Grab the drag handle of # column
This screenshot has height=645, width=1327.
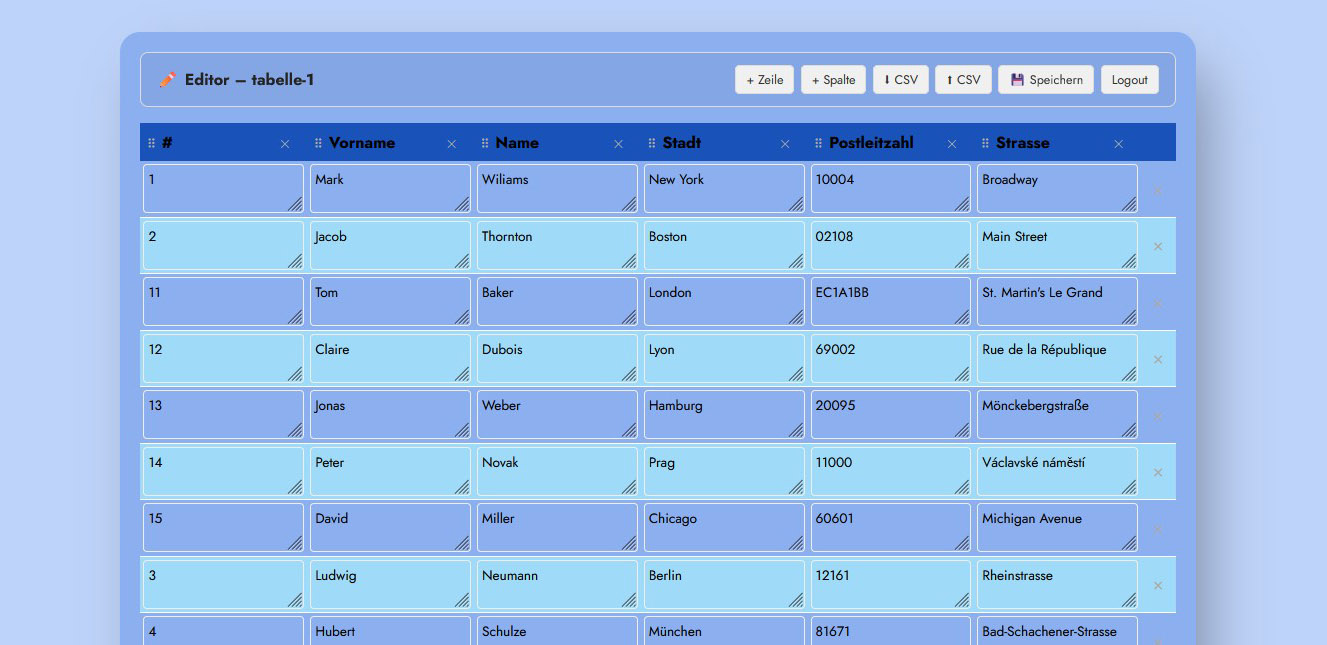click(152, 143)
